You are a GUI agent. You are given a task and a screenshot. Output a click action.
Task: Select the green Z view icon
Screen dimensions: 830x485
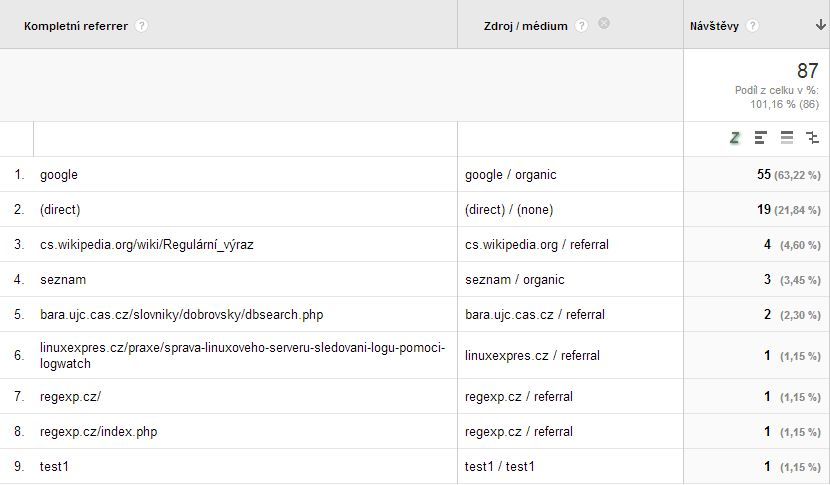[735, 138]
